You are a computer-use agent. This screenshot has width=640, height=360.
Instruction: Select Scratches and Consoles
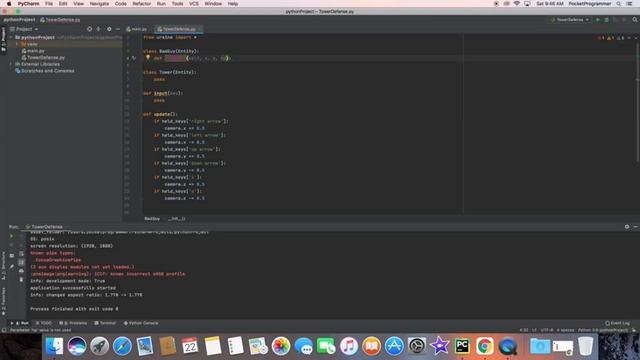click(x=45, y=71)
